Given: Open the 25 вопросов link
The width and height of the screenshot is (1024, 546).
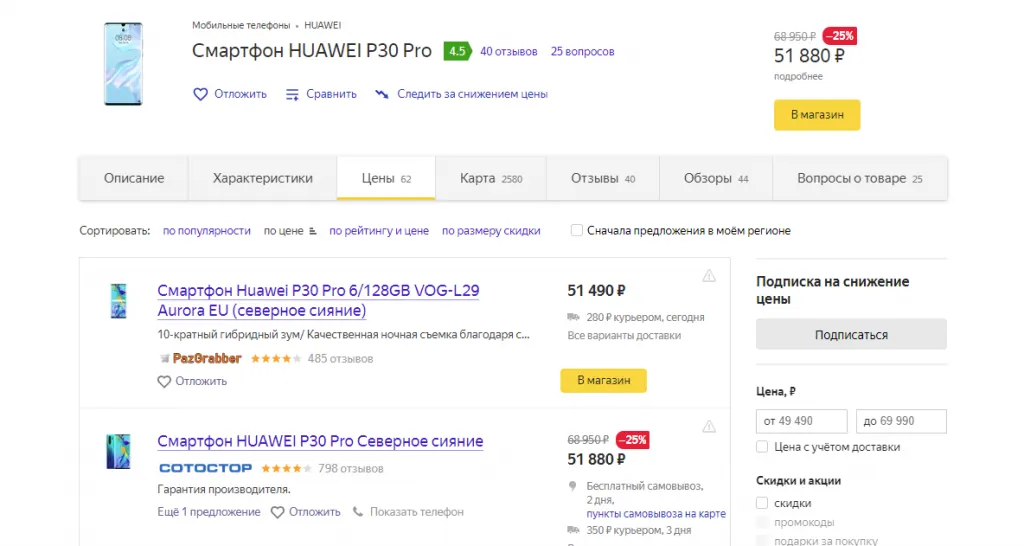Looking at the screenshot, I should click(582, 51).
